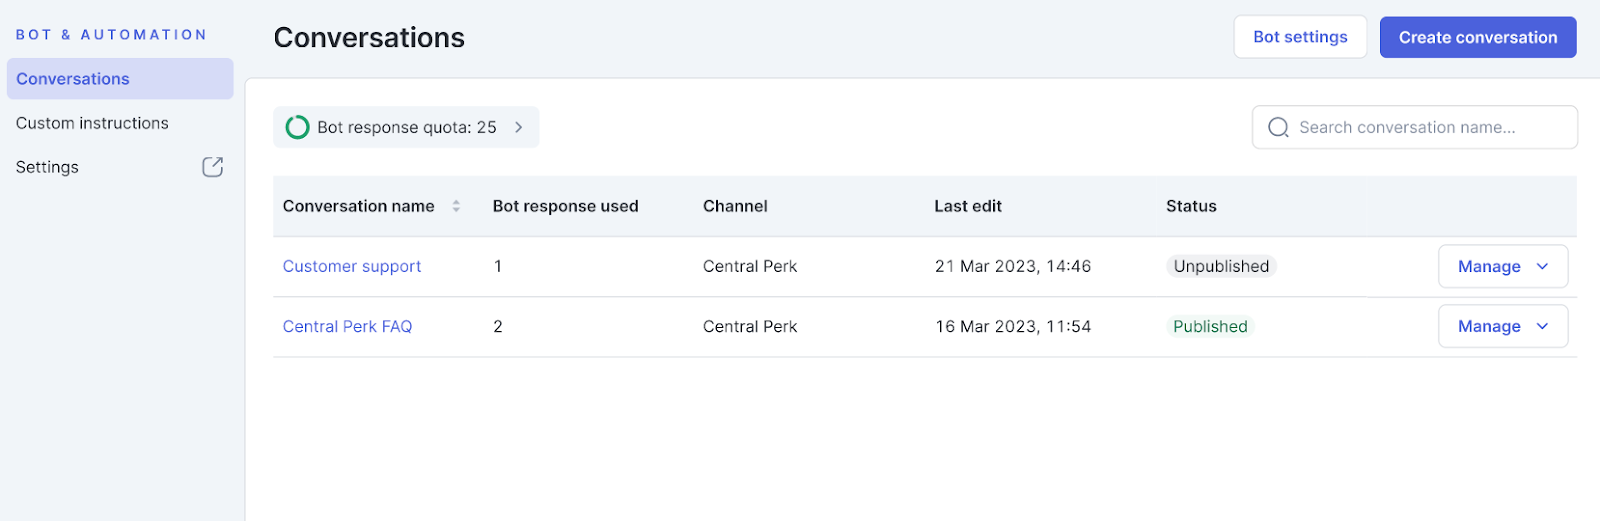Select Conversations in the sidebar
The height and width of the screenshot is (521, 1600).
point(73,79)
